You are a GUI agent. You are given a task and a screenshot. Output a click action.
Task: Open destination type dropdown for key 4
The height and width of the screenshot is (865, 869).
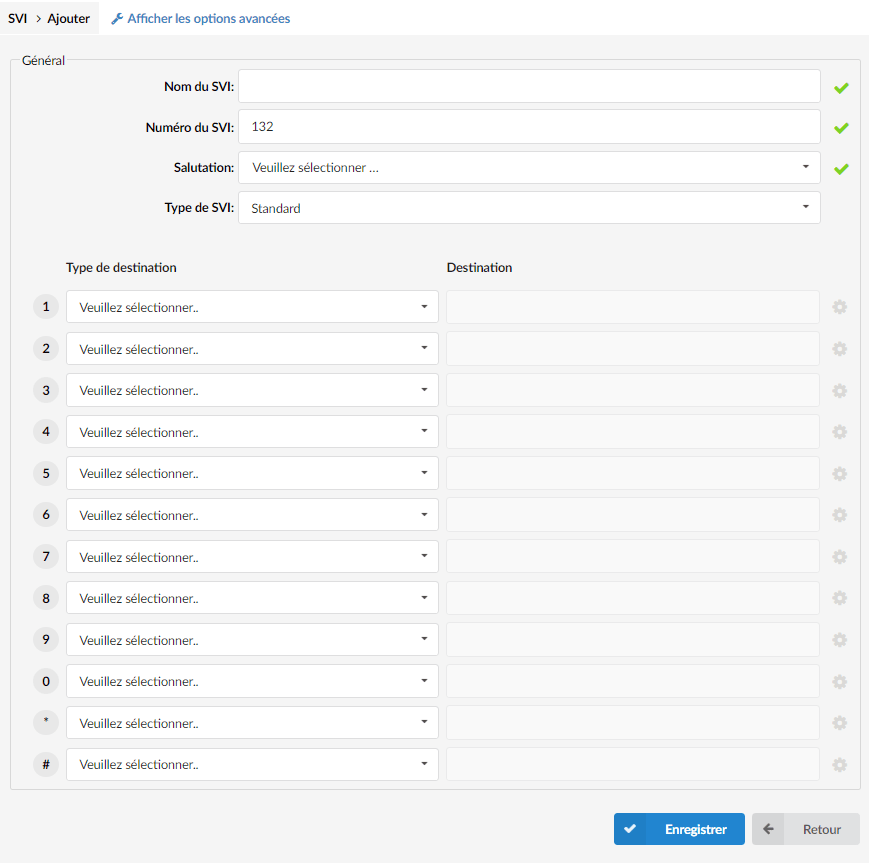252,432
